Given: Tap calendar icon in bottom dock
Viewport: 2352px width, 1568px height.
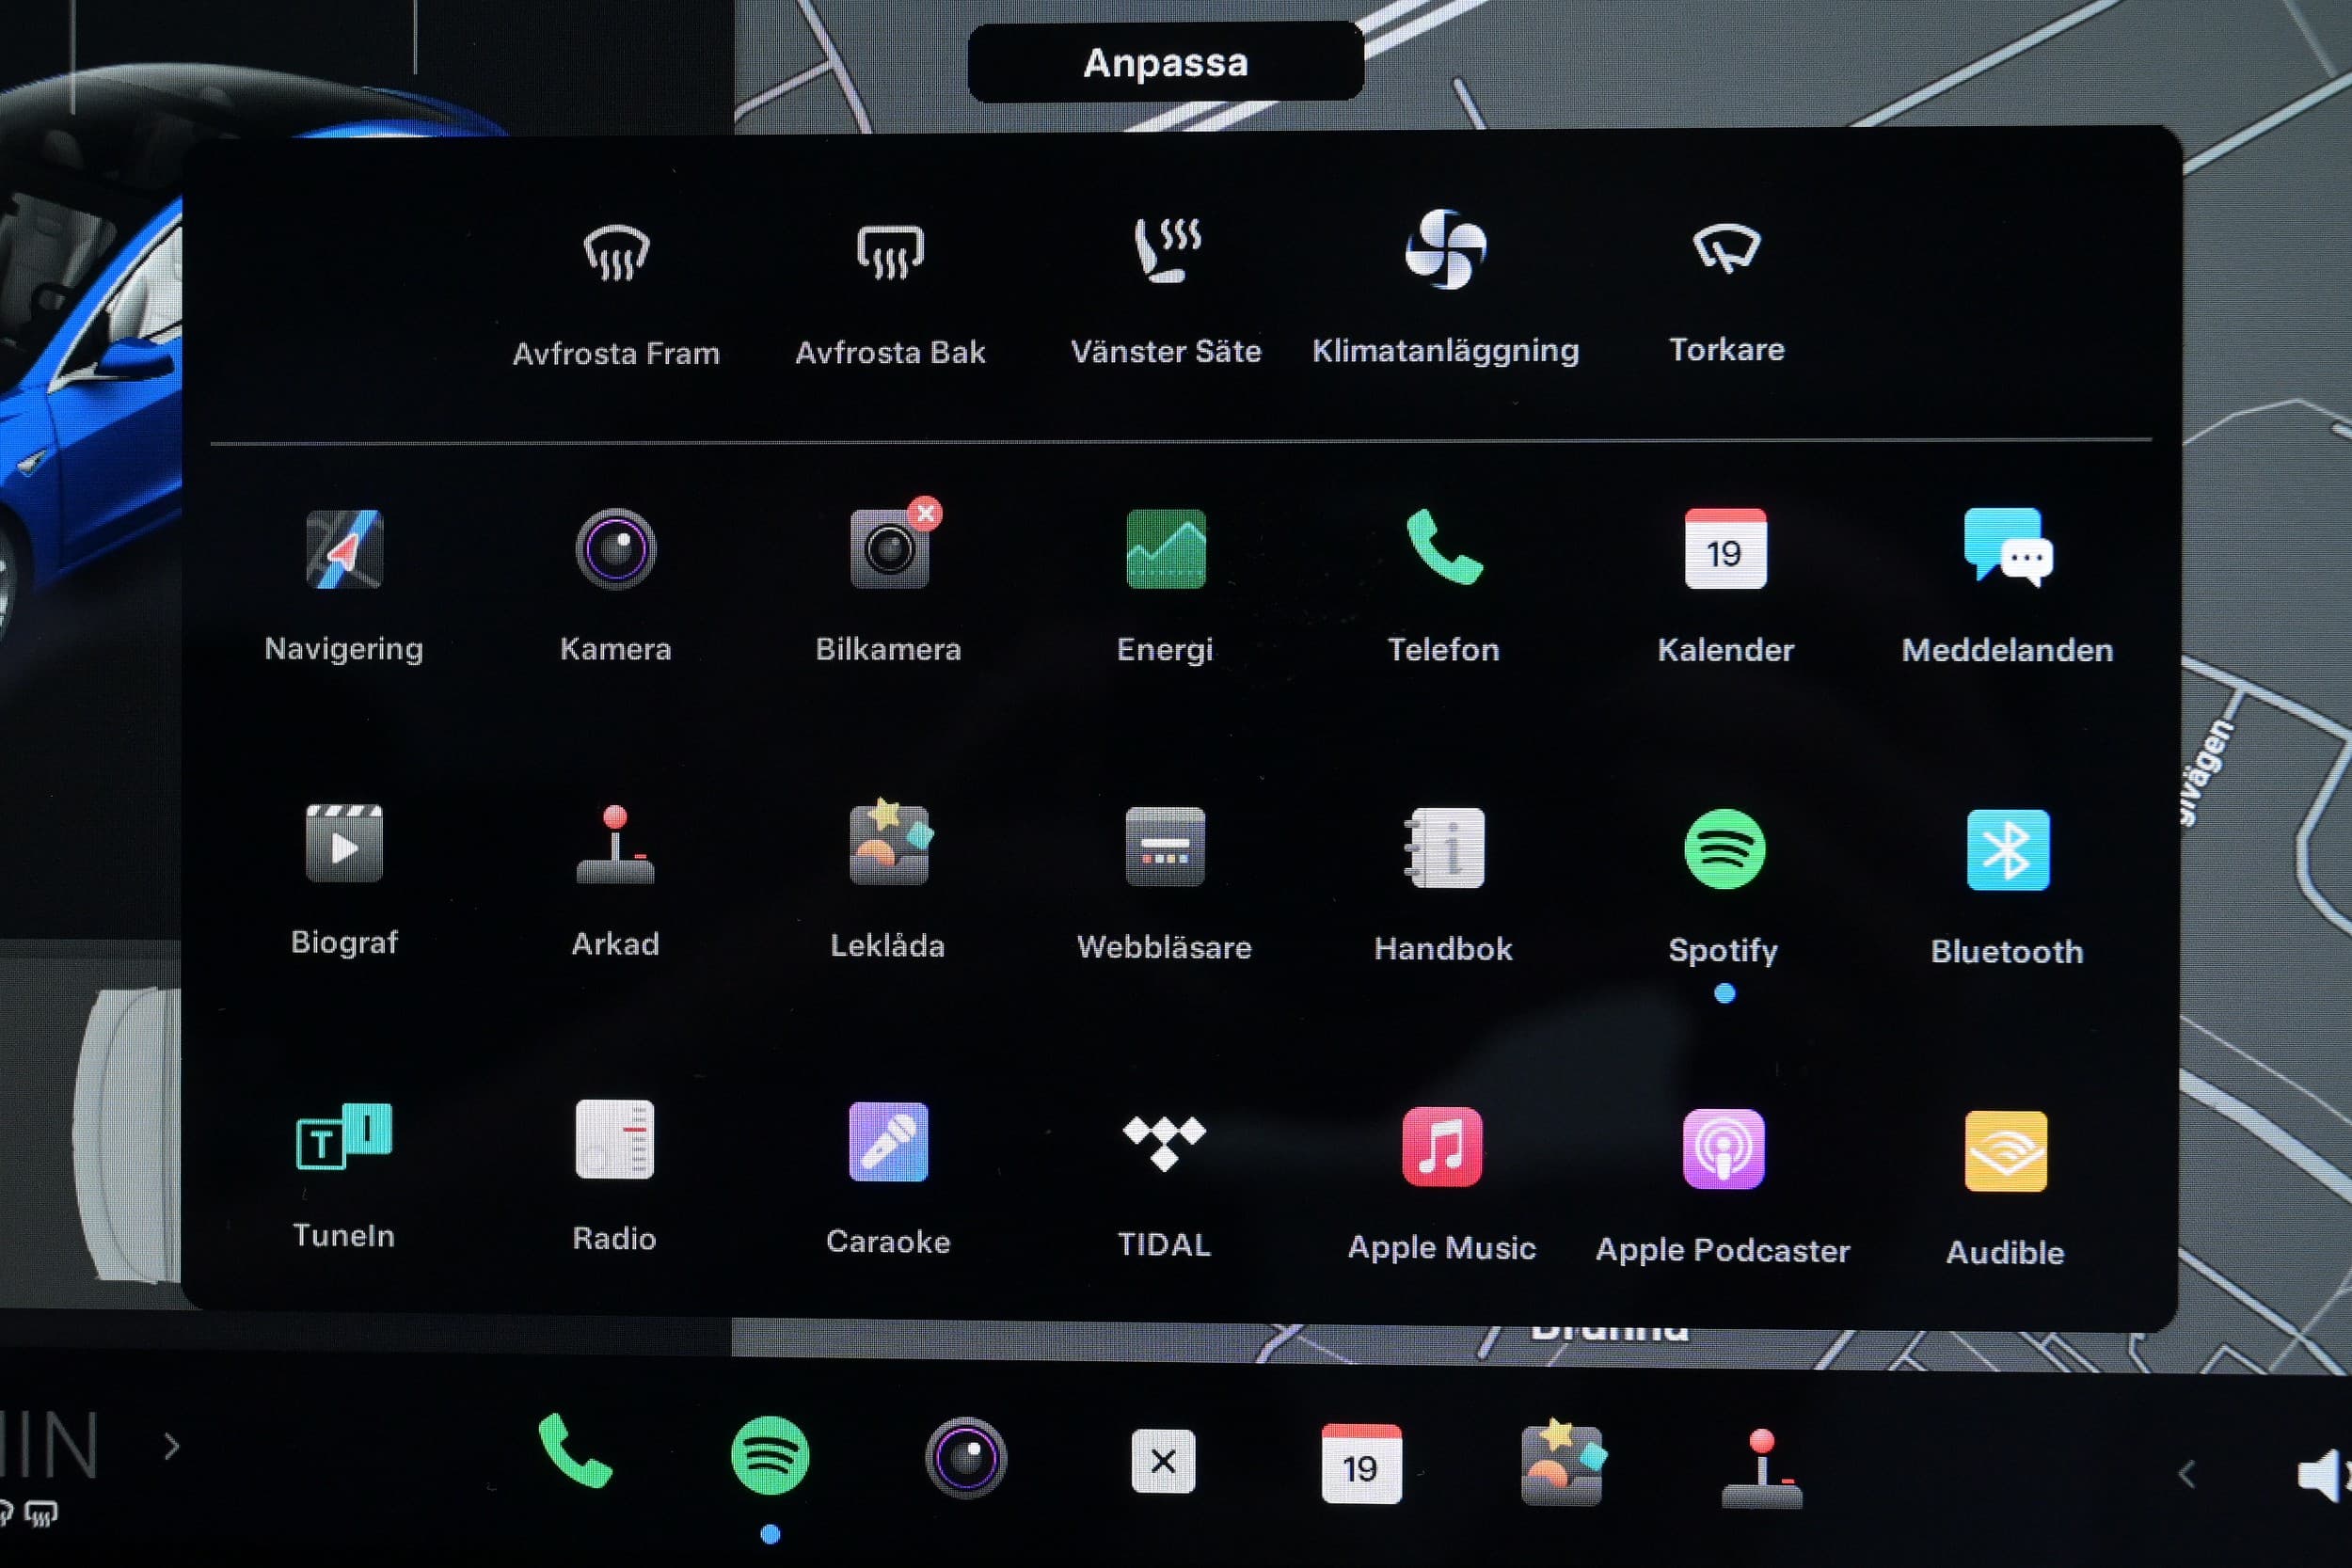Looking at the screenshot, I should coord(1361,1464).
